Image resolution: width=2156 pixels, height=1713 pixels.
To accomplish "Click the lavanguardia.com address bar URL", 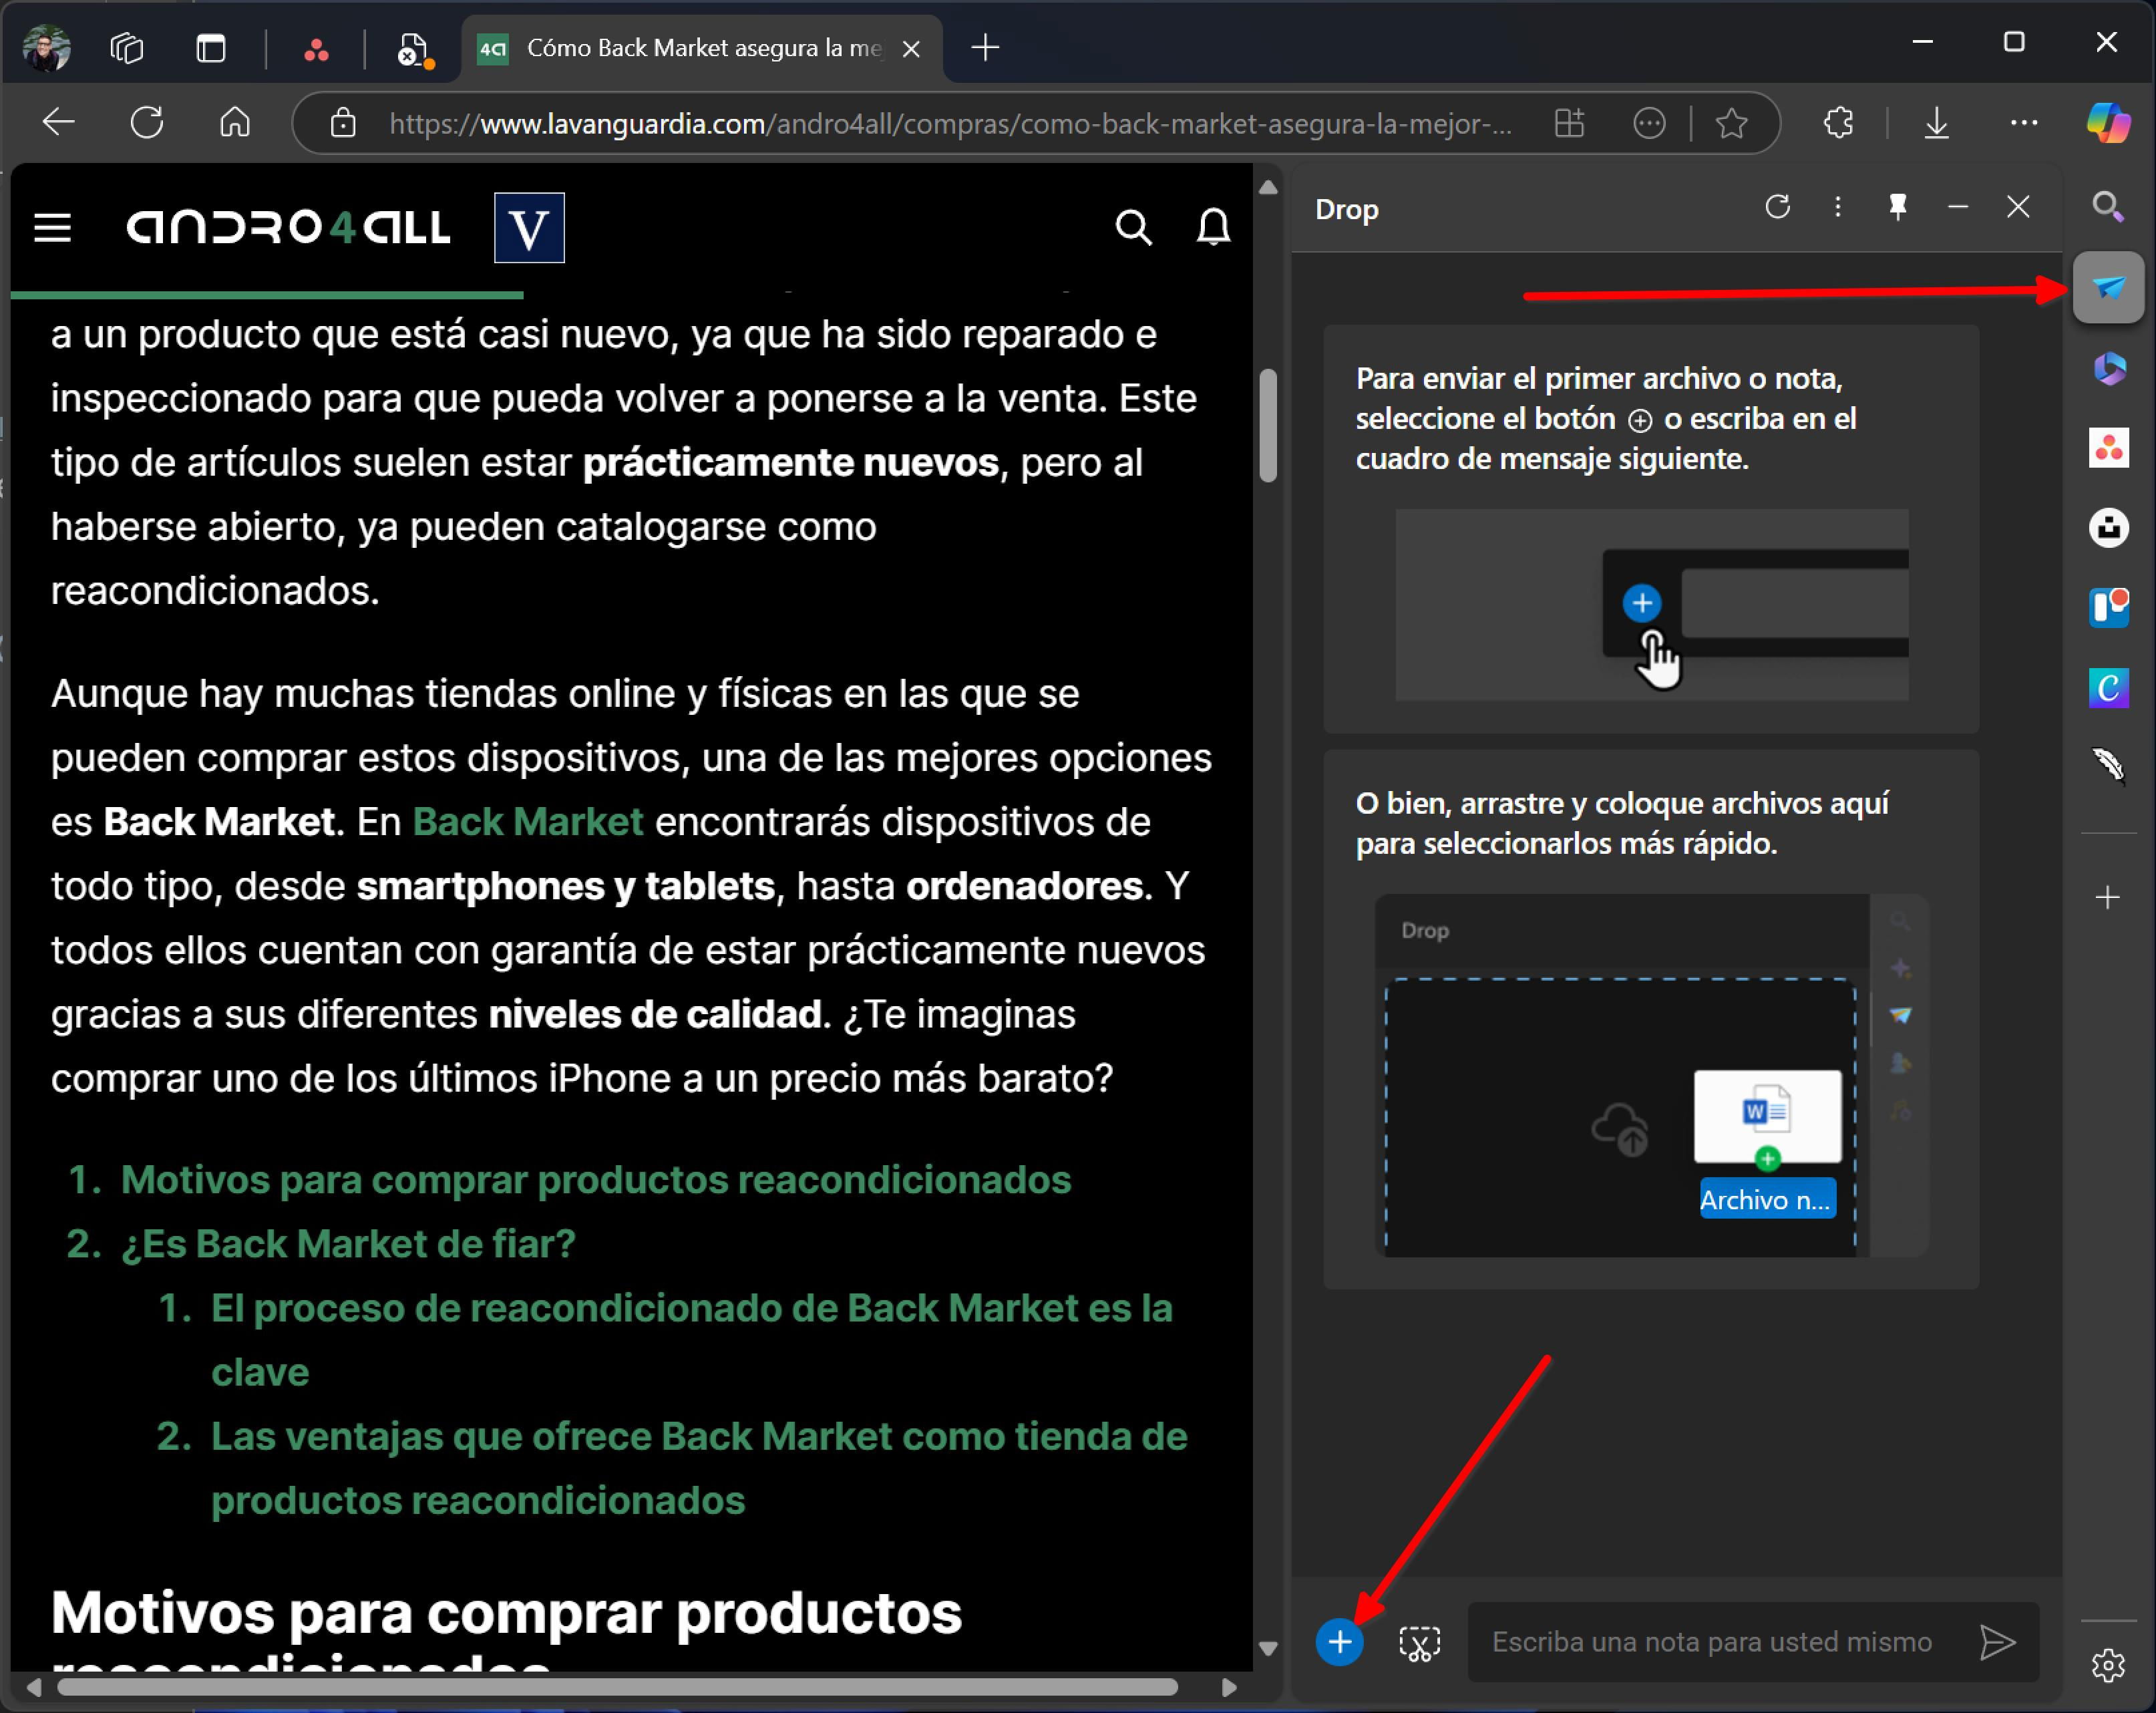I will [x=950, y=124].
